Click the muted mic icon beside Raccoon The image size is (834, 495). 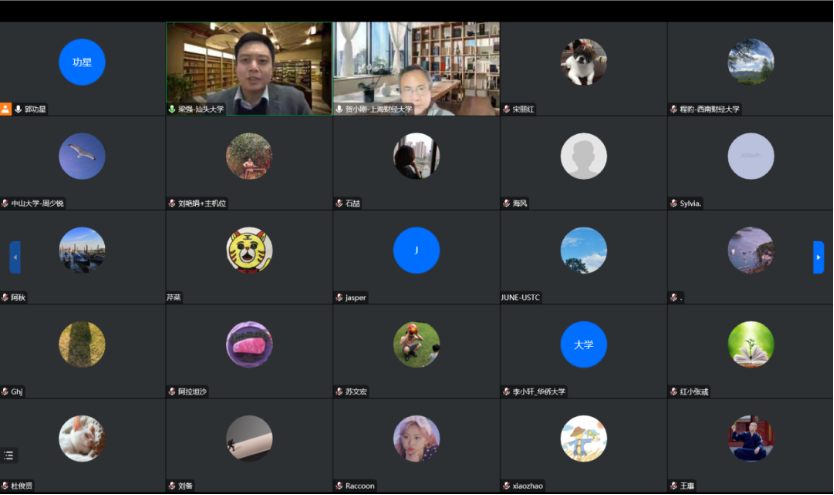(339, 486)
